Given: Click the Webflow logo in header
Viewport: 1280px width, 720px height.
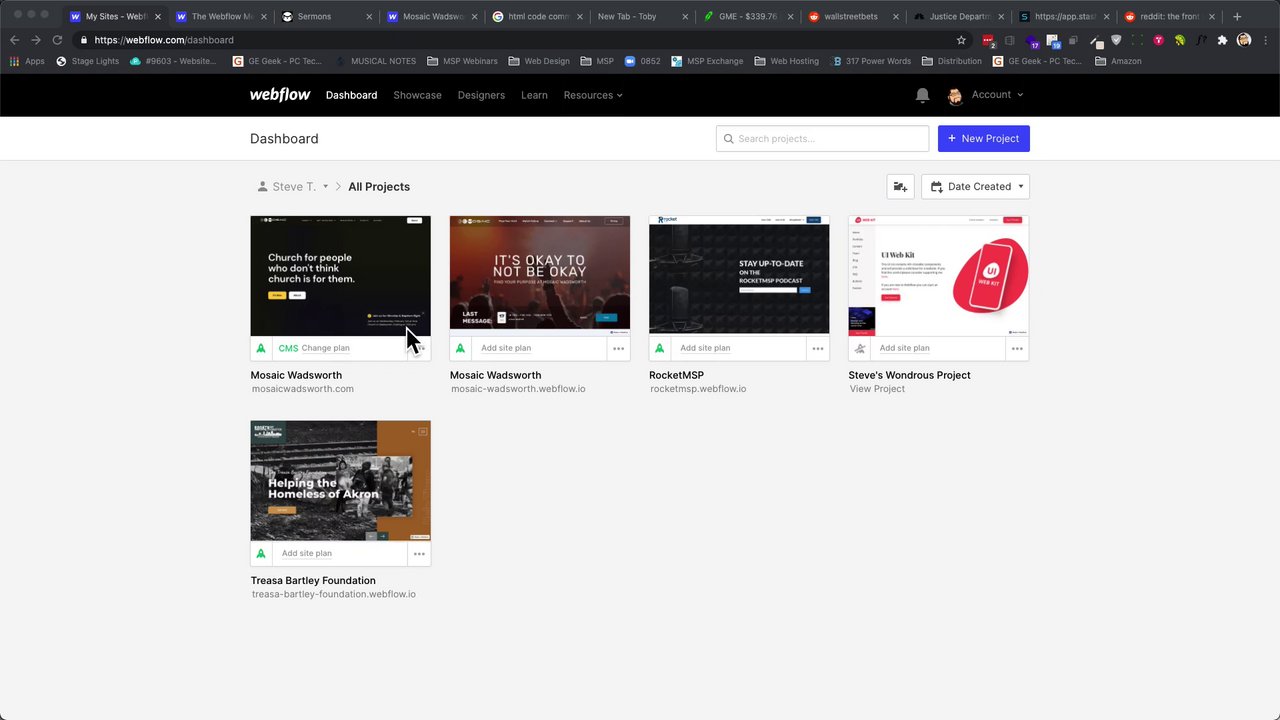Looking at the screenshot, I should 280,95.
